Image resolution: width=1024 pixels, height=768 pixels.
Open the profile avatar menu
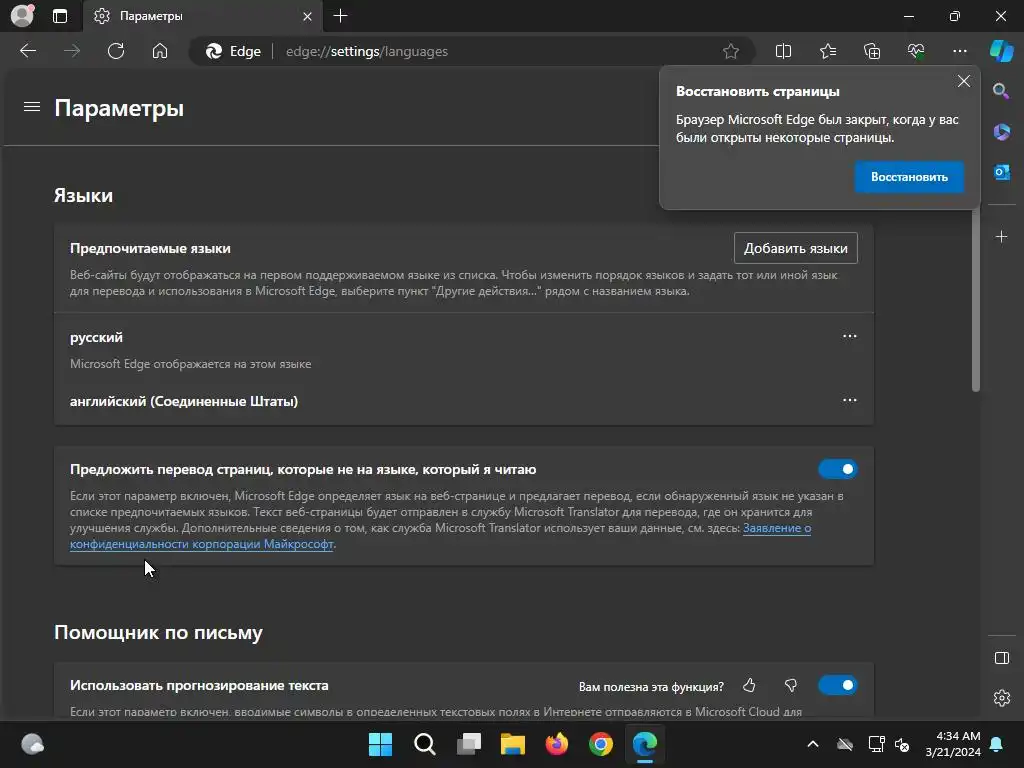22,16
